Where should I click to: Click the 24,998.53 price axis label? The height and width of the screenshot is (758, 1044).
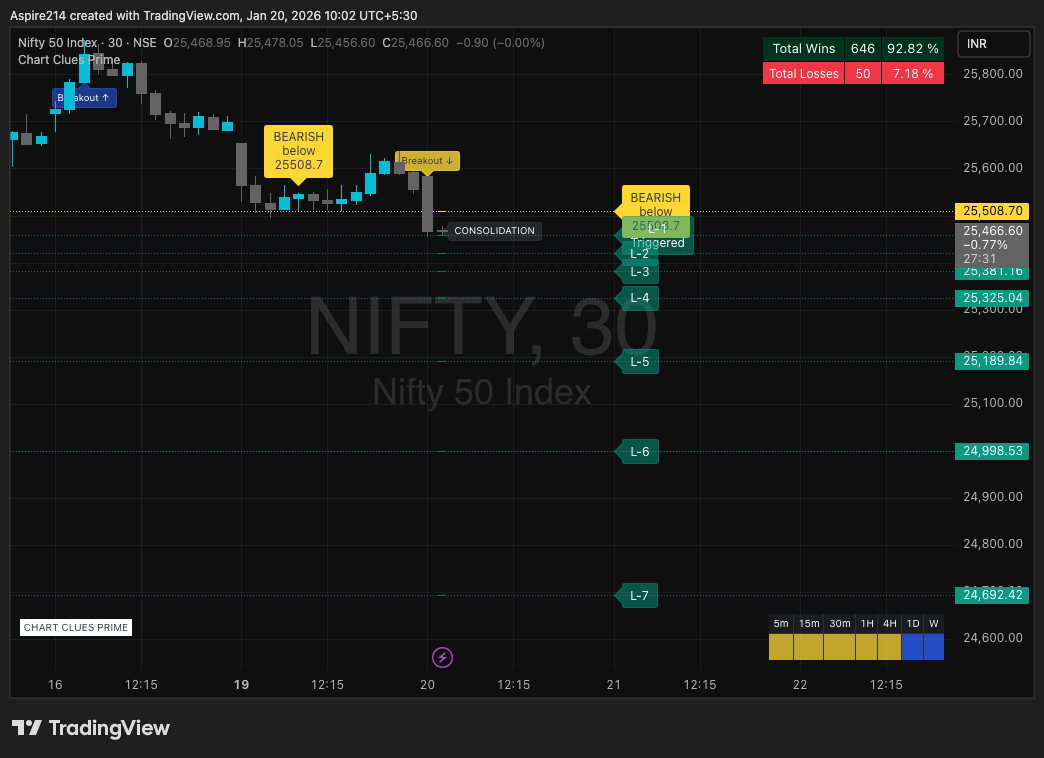click(992, 451)
